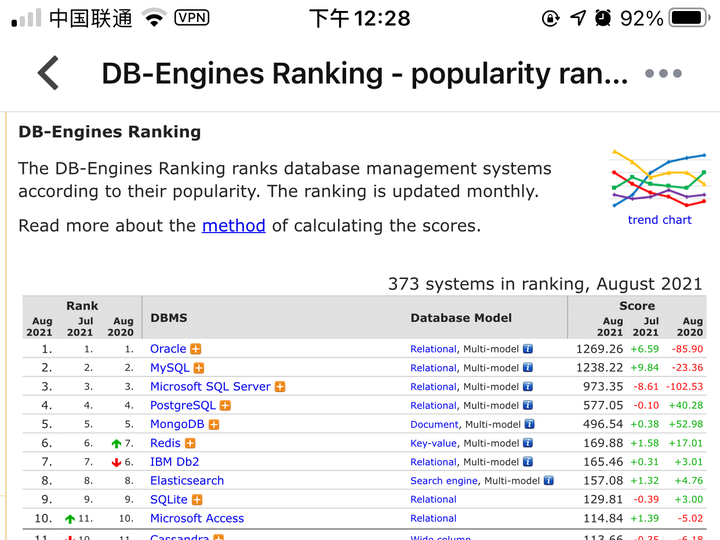
Task: Click info icon in Microsoft SQL Server row
Action: coord(528,387)
